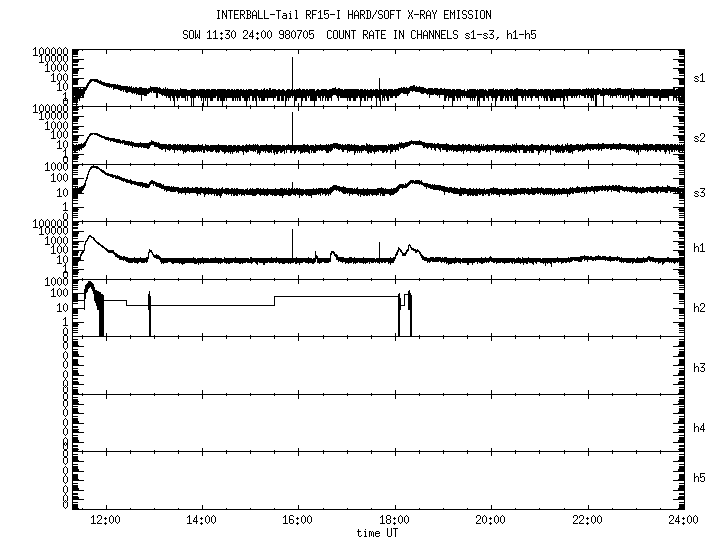Click the s2 channel label
The width and height of the screenshot is (720, 550).
coord(700,136)
